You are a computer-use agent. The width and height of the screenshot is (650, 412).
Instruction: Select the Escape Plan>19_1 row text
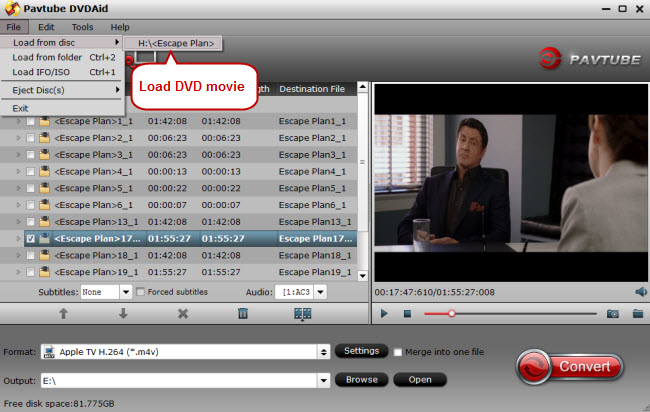[x=96, y=272]
